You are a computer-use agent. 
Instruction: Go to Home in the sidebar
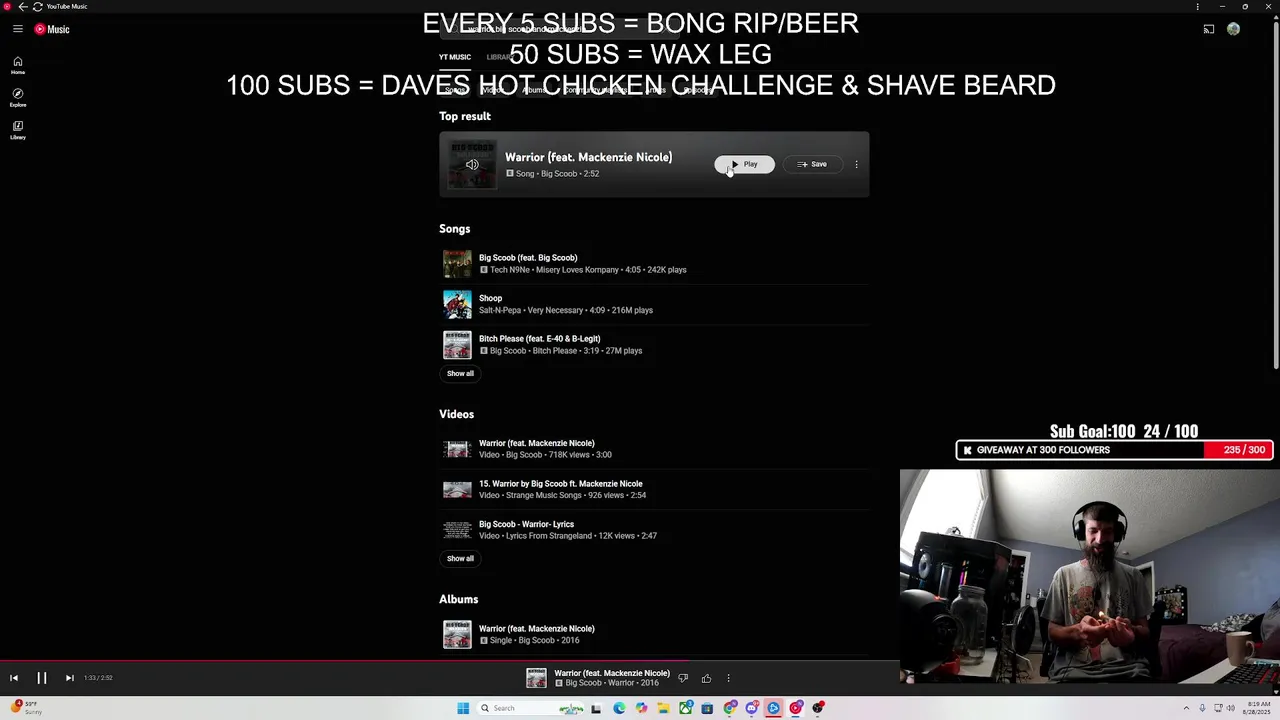[x=17, y=66]
